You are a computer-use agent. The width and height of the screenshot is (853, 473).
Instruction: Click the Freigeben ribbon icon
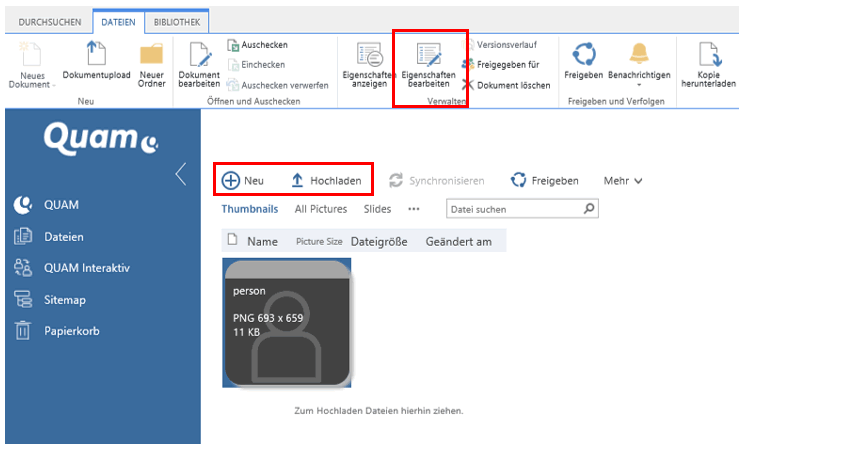(x=583, y=54)
